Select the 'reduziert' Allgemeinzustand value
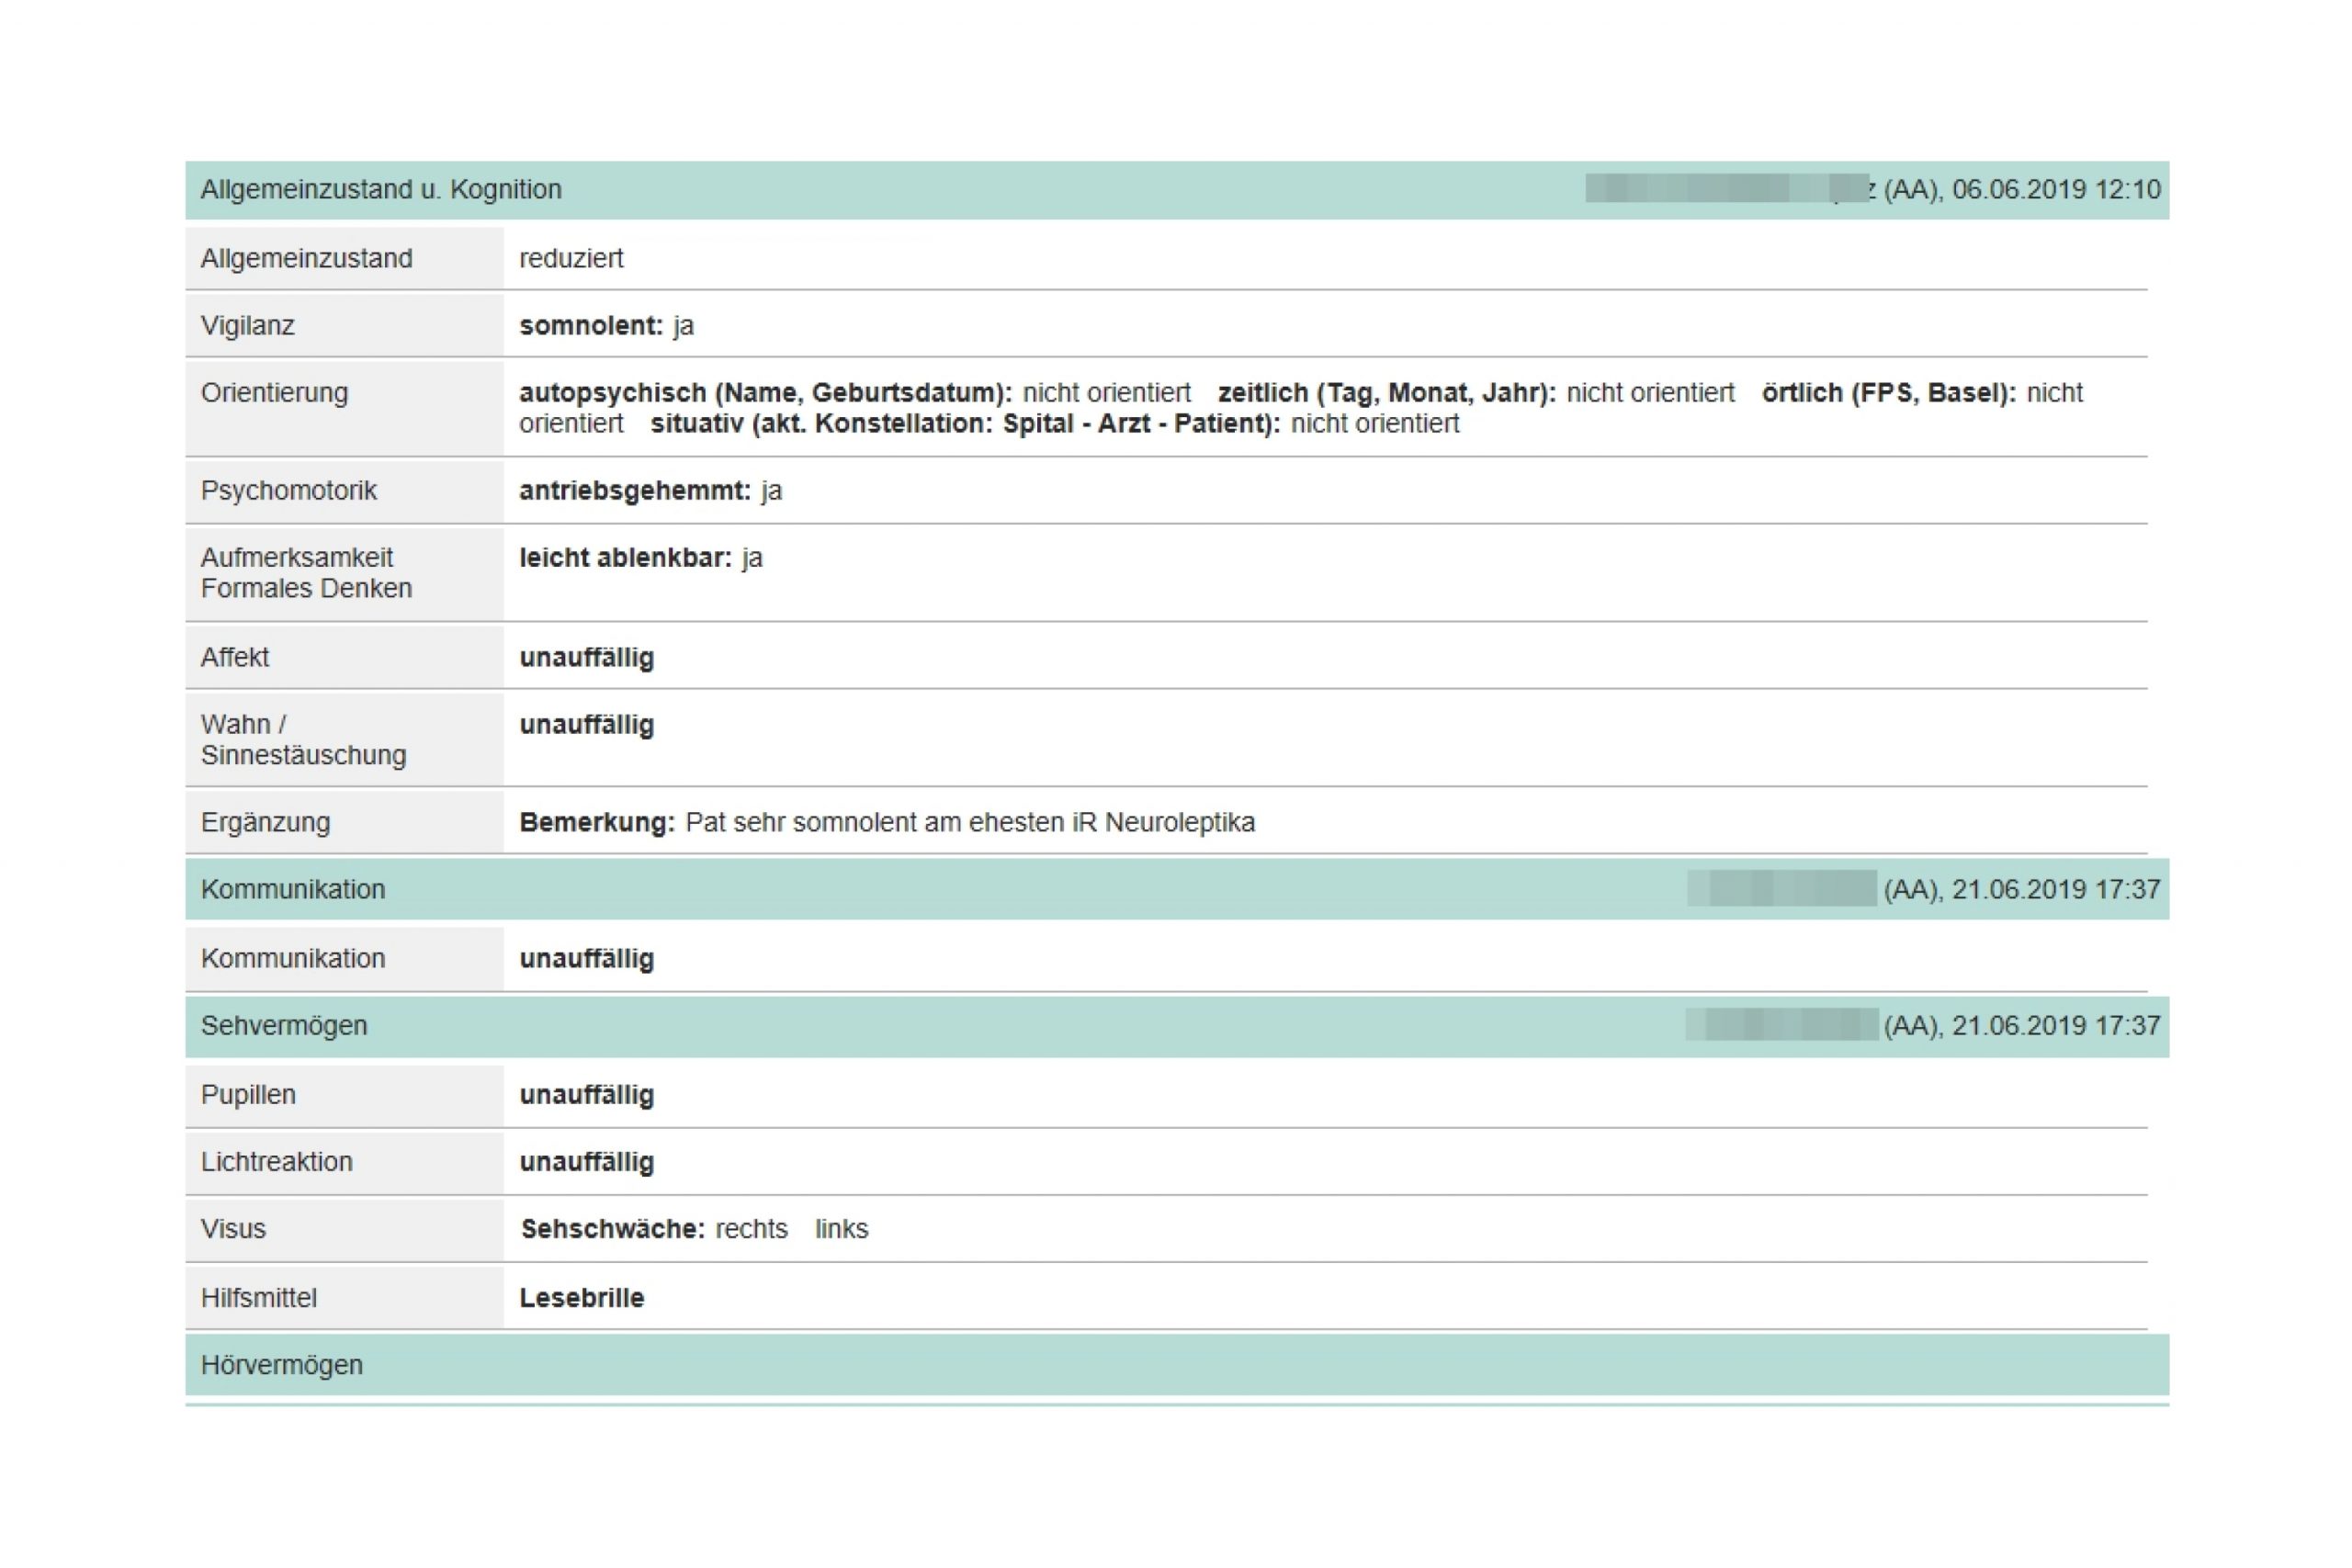 click(x=571, y=258)
